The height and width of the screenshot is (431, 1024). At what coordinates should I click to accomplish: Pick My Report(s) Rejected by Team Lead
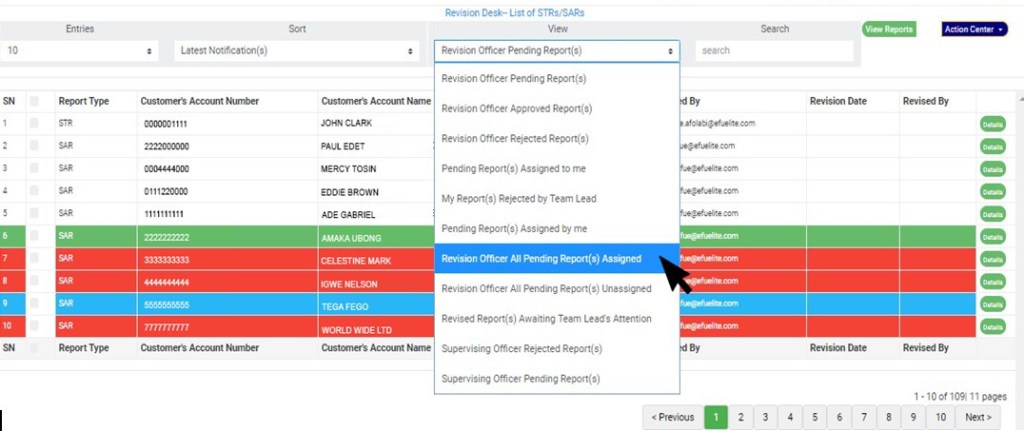point(519,199)
